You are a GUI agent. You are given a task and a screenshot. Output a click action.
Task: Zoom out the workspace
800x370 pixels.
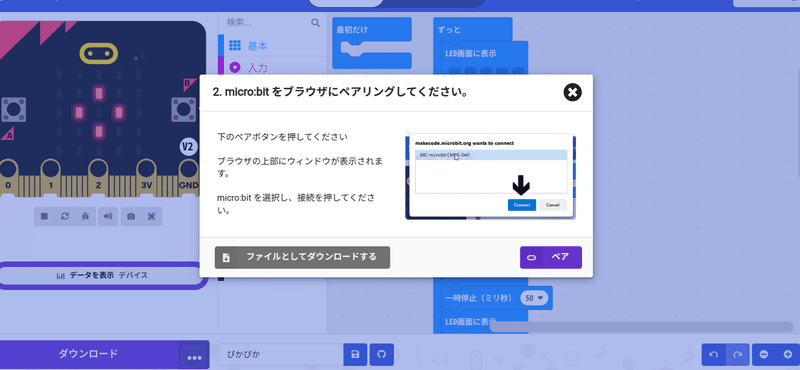click(x=764, y=355)
